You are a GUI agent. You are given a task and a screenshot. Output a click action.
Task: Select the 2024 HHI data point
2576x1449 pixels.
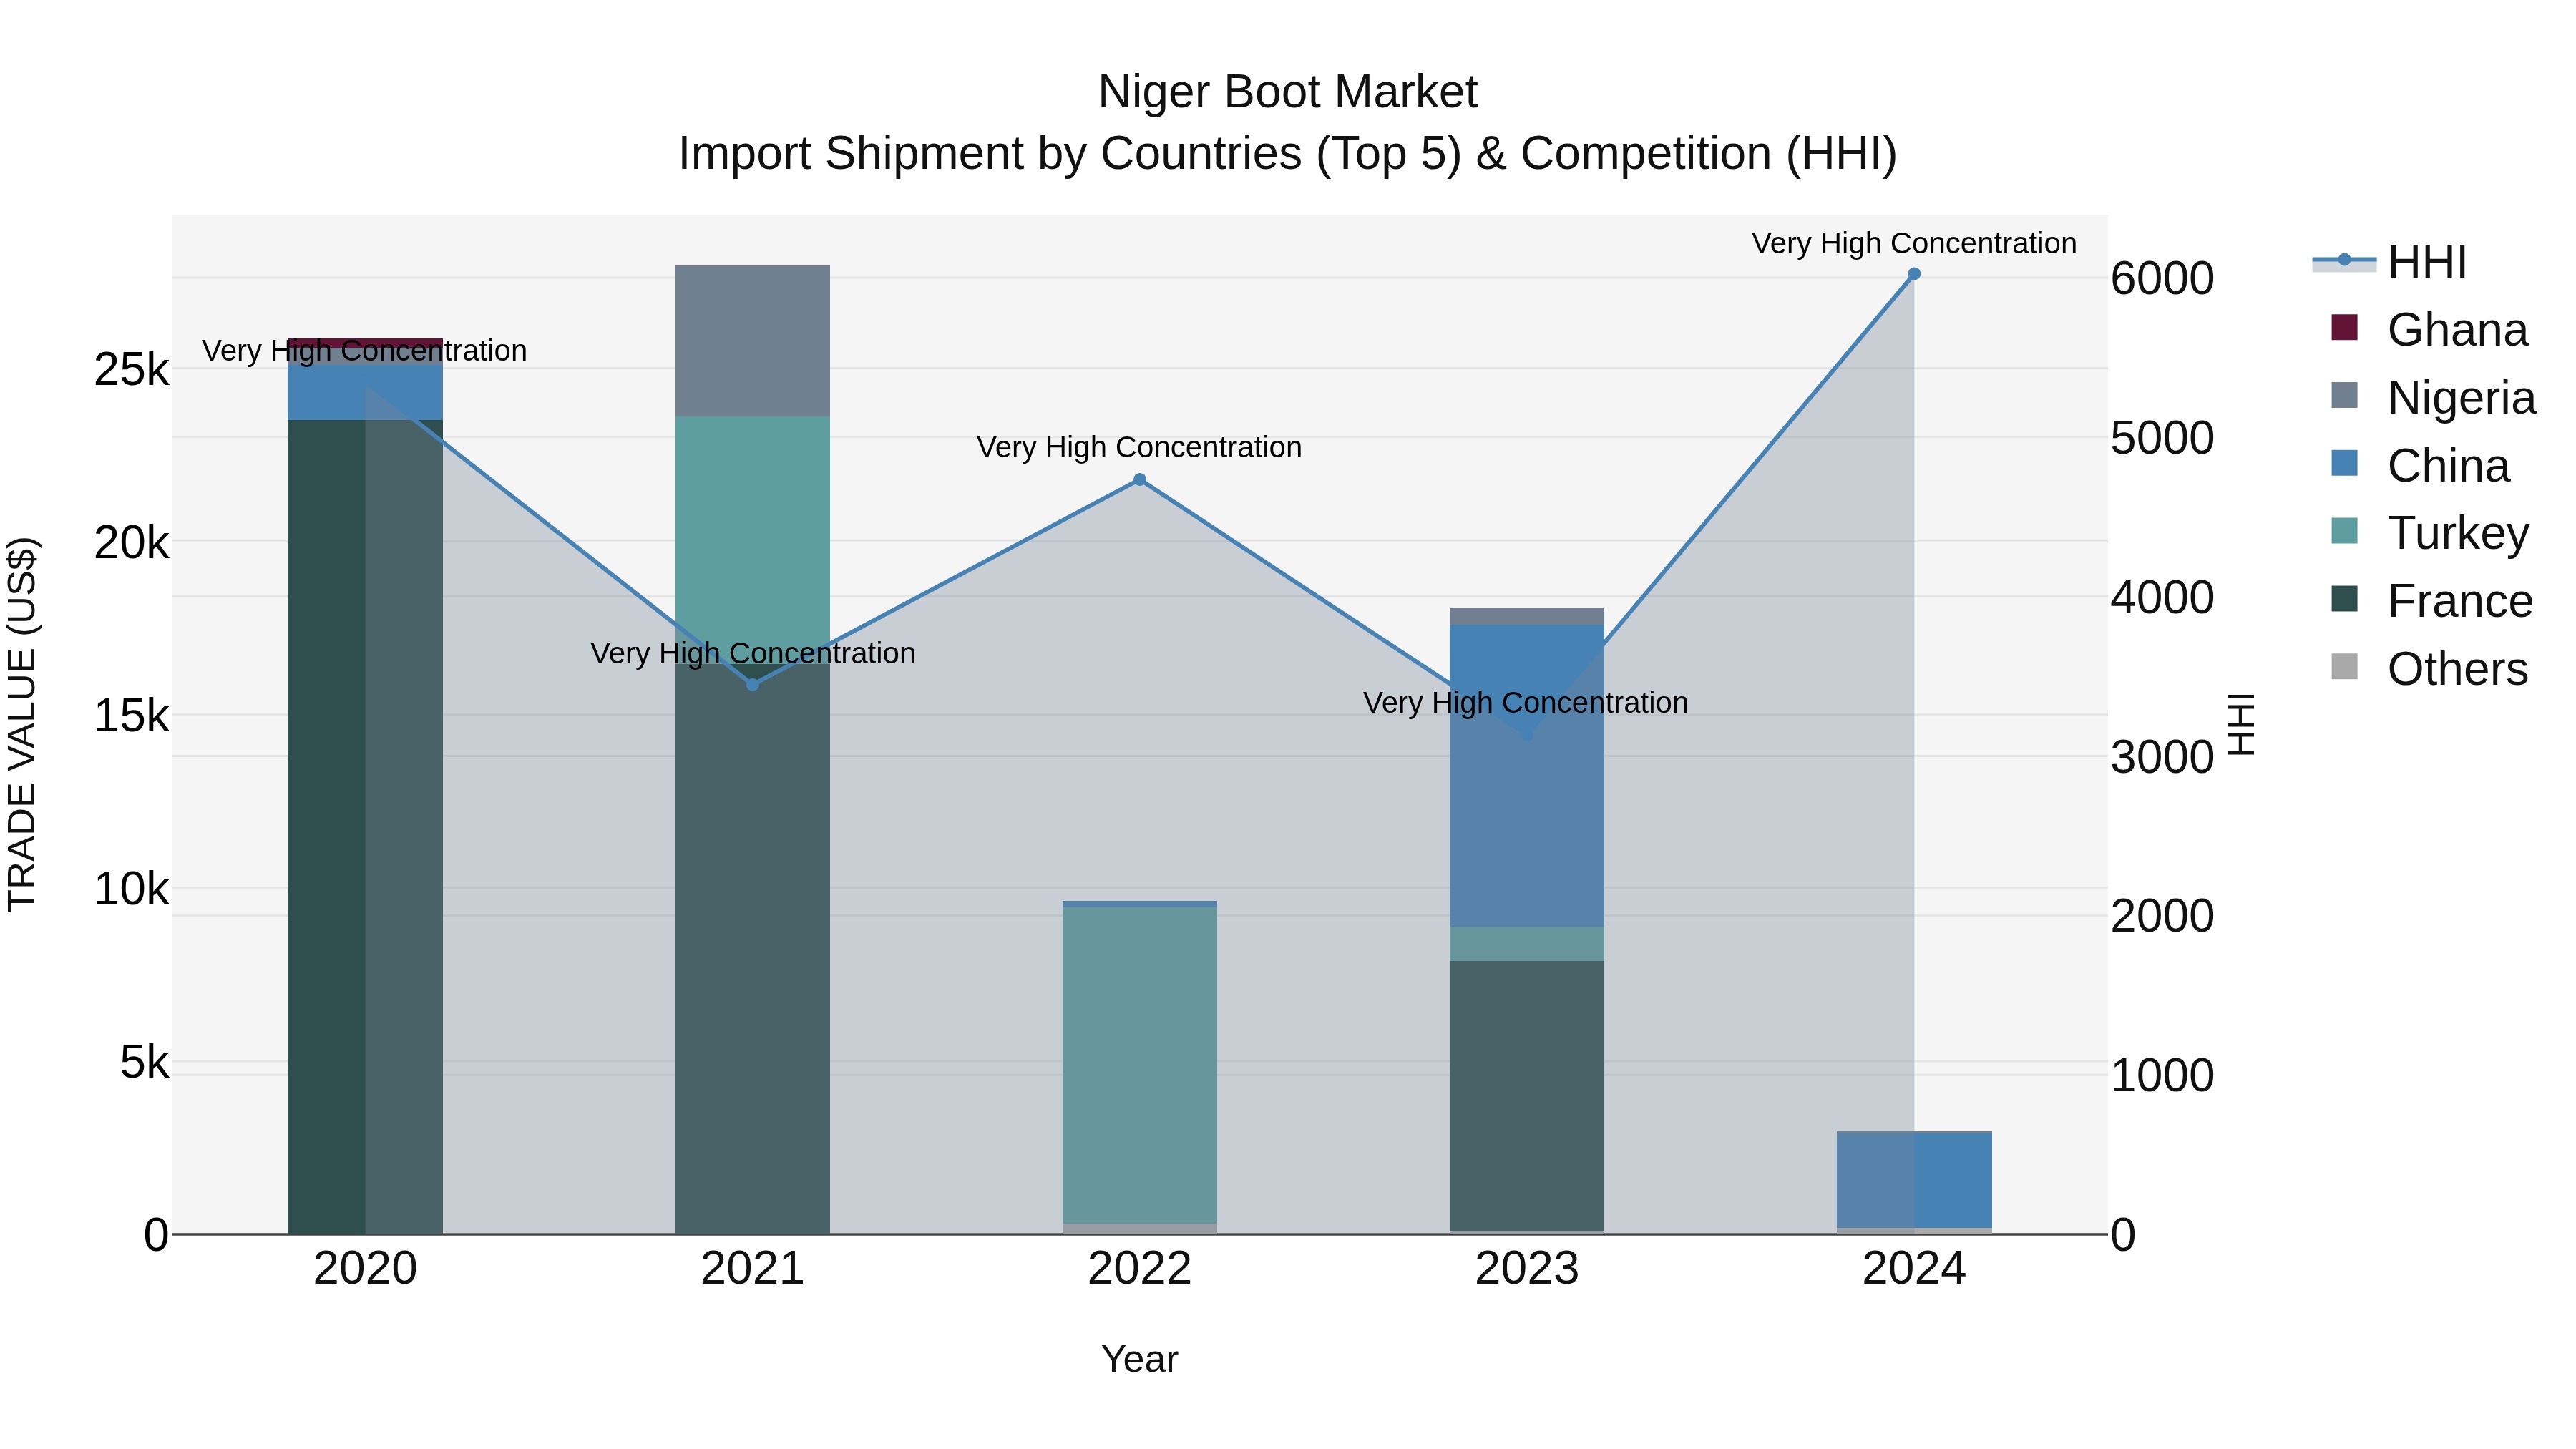pyautogui.click(x=1914, y=274)
